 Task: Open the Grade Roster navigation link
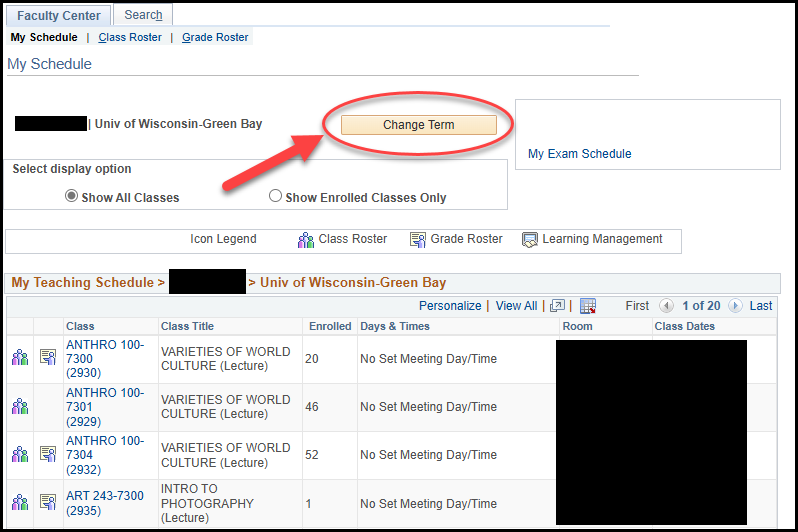(x=215, y=38)
